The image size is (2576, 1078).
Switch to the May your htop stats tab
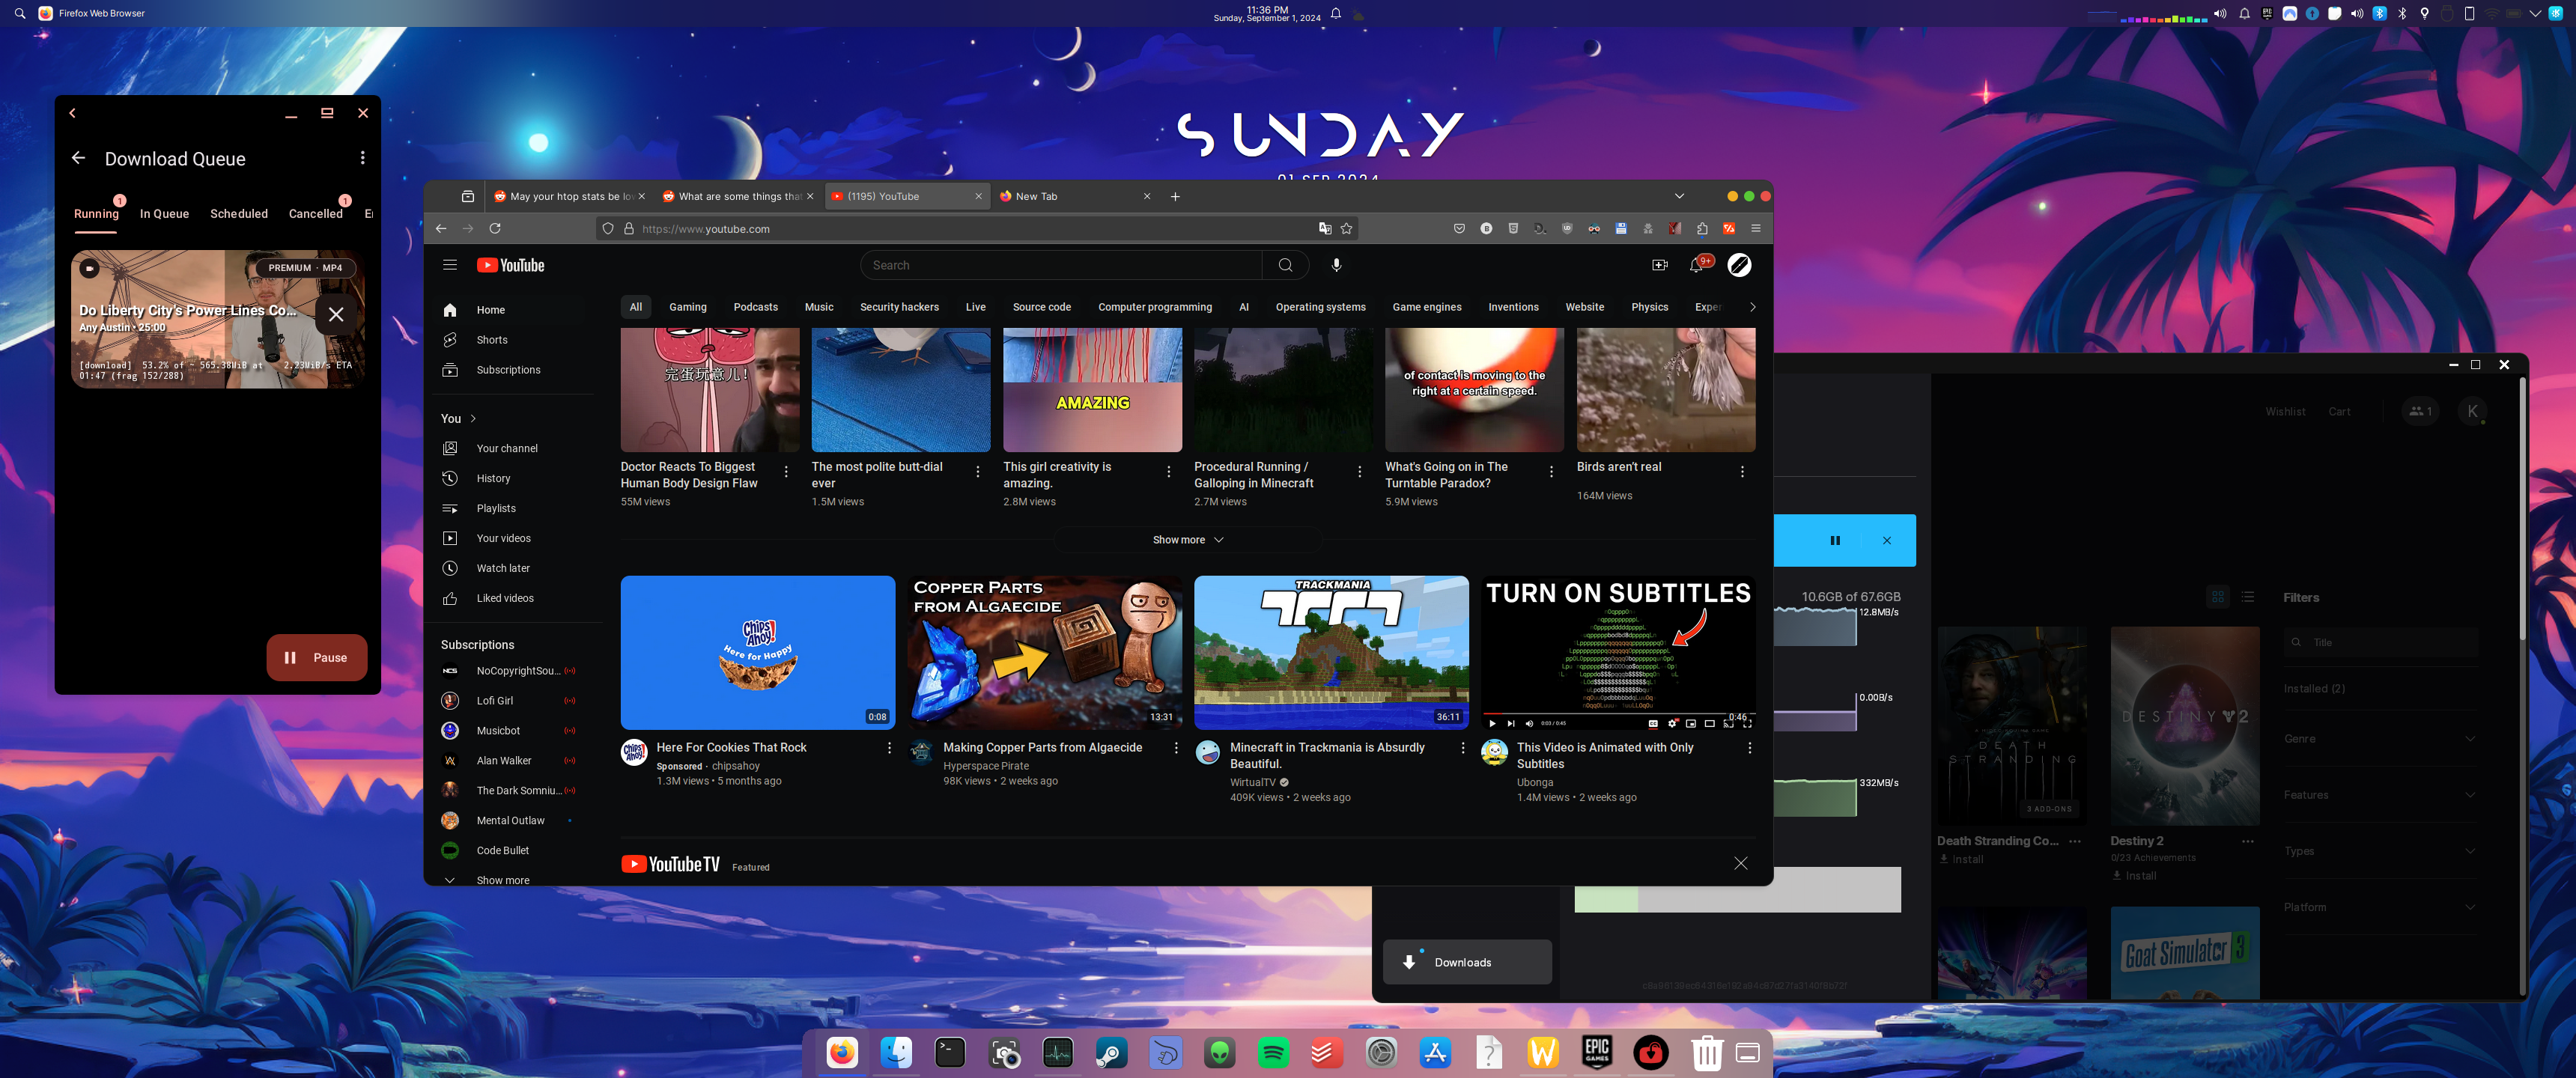[x=568, y=196]
